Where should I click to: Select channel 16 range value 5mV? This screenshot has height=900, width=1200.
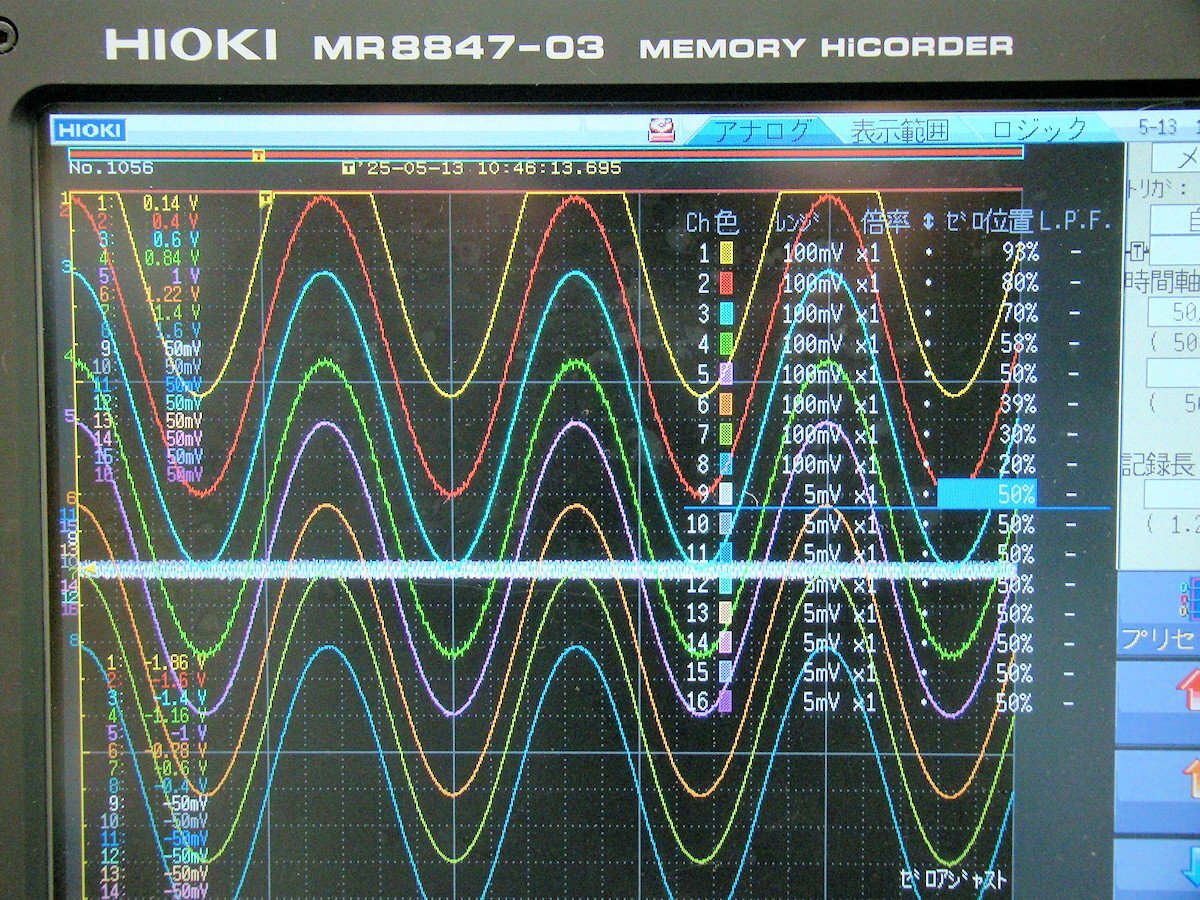point(823,702)
